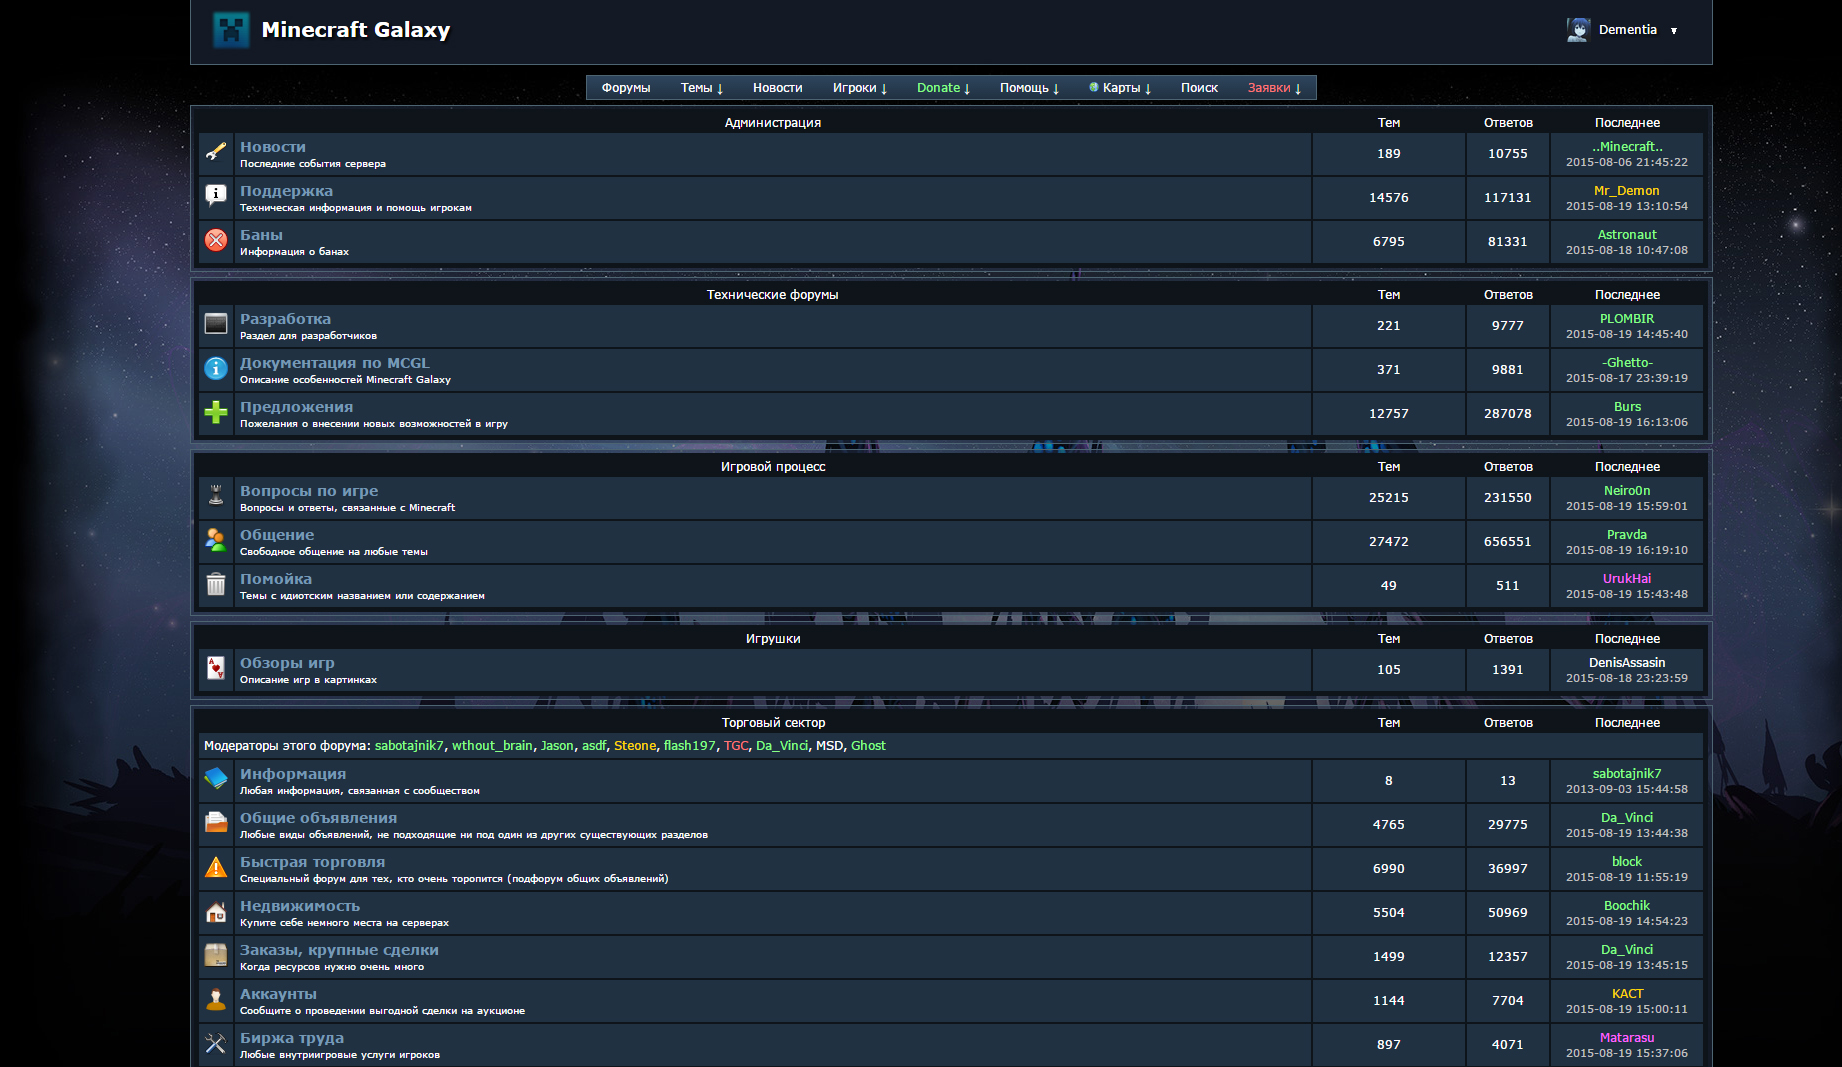Open the Баны forum link

(261, 235)
